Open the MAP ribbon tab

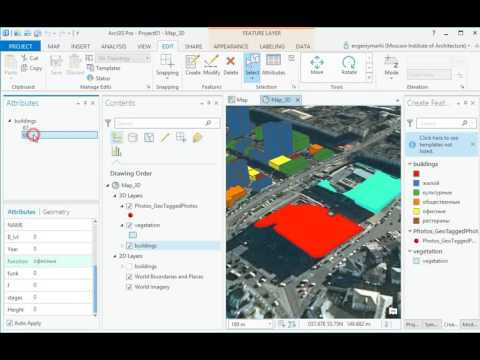[54, 46]
